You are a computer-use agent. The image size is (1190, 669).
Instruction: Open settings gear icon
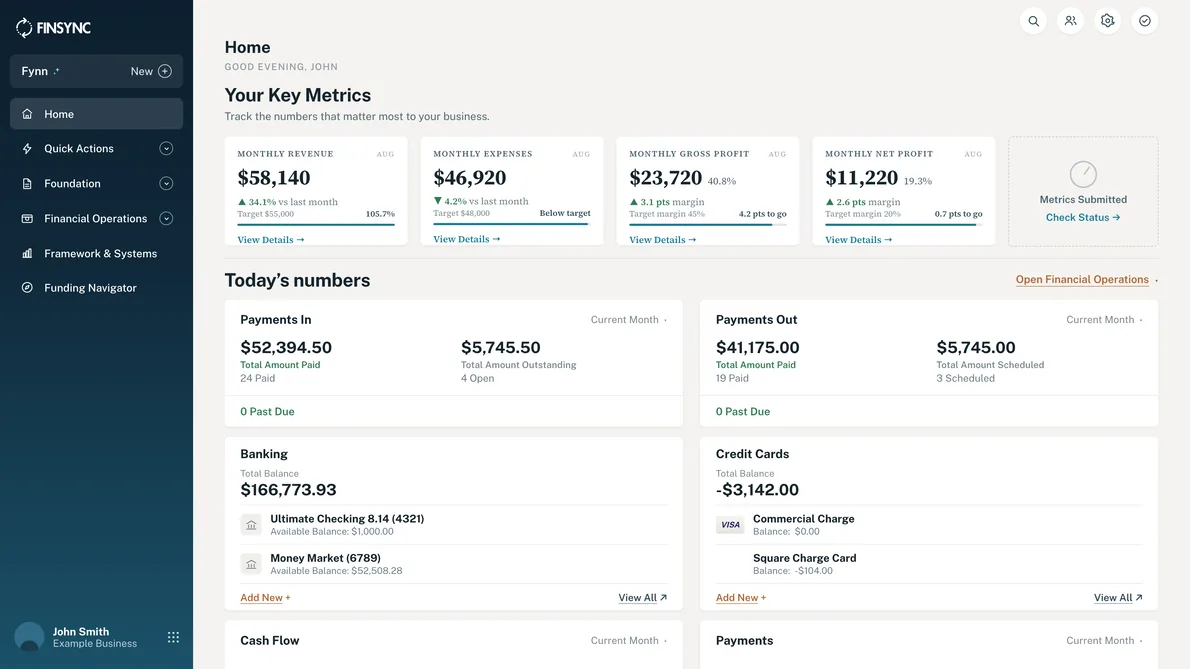pyautogui.click(x=1108, y=21)
